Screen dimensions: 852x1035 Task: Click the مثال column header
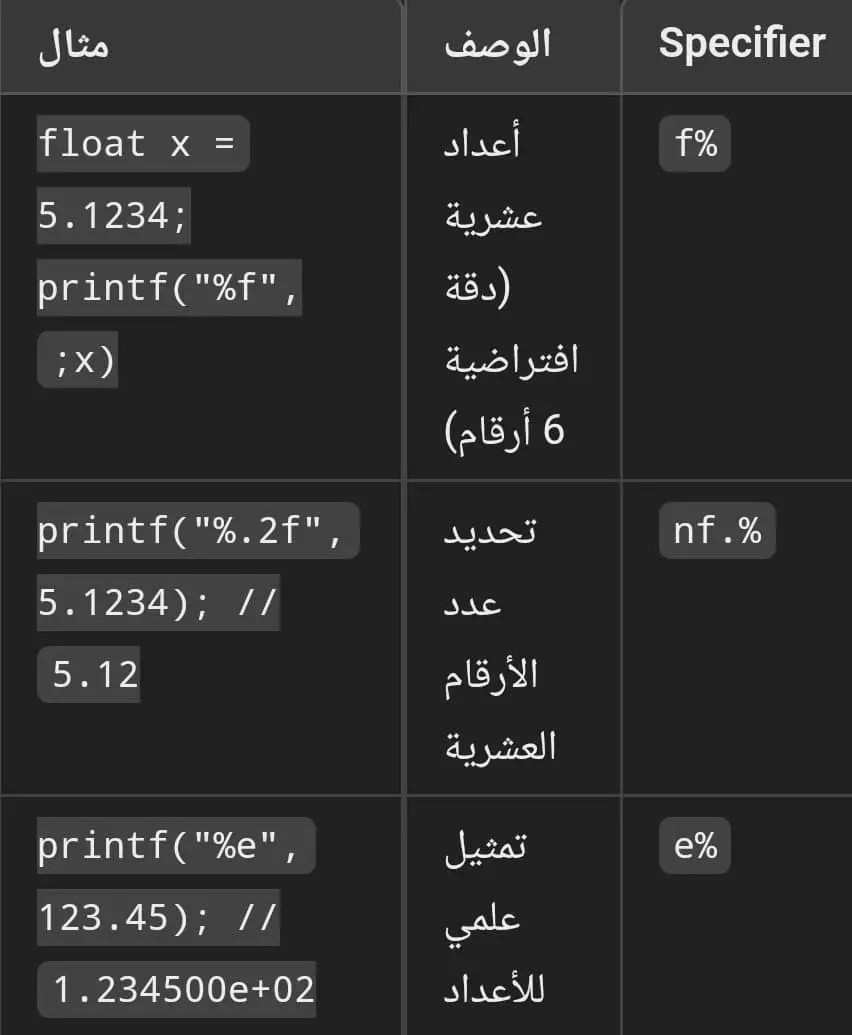tap(73, 46)
